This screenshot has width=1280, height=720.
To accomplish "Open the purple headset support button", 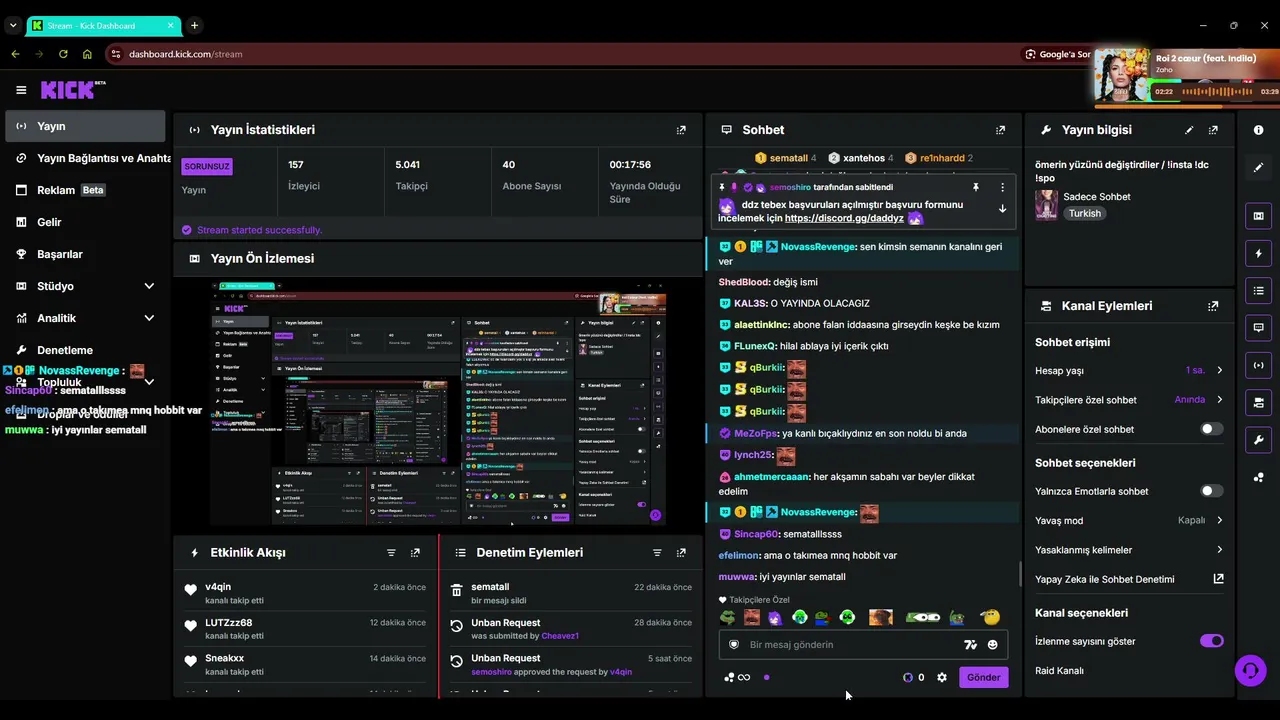I will 1250,670.
